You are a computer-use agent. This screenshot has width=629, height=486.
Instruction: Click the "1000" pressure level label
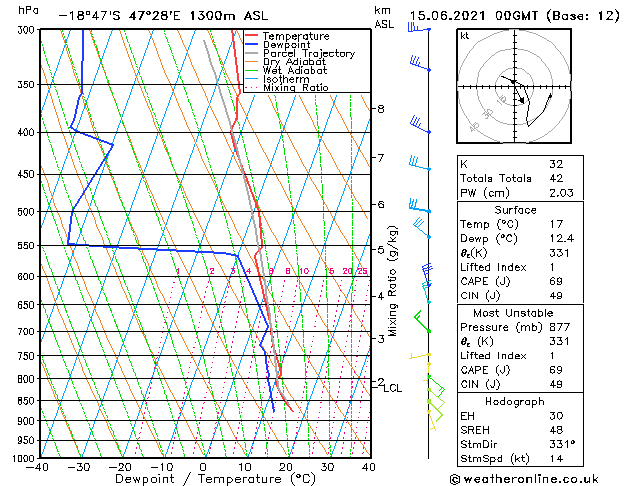25,458
